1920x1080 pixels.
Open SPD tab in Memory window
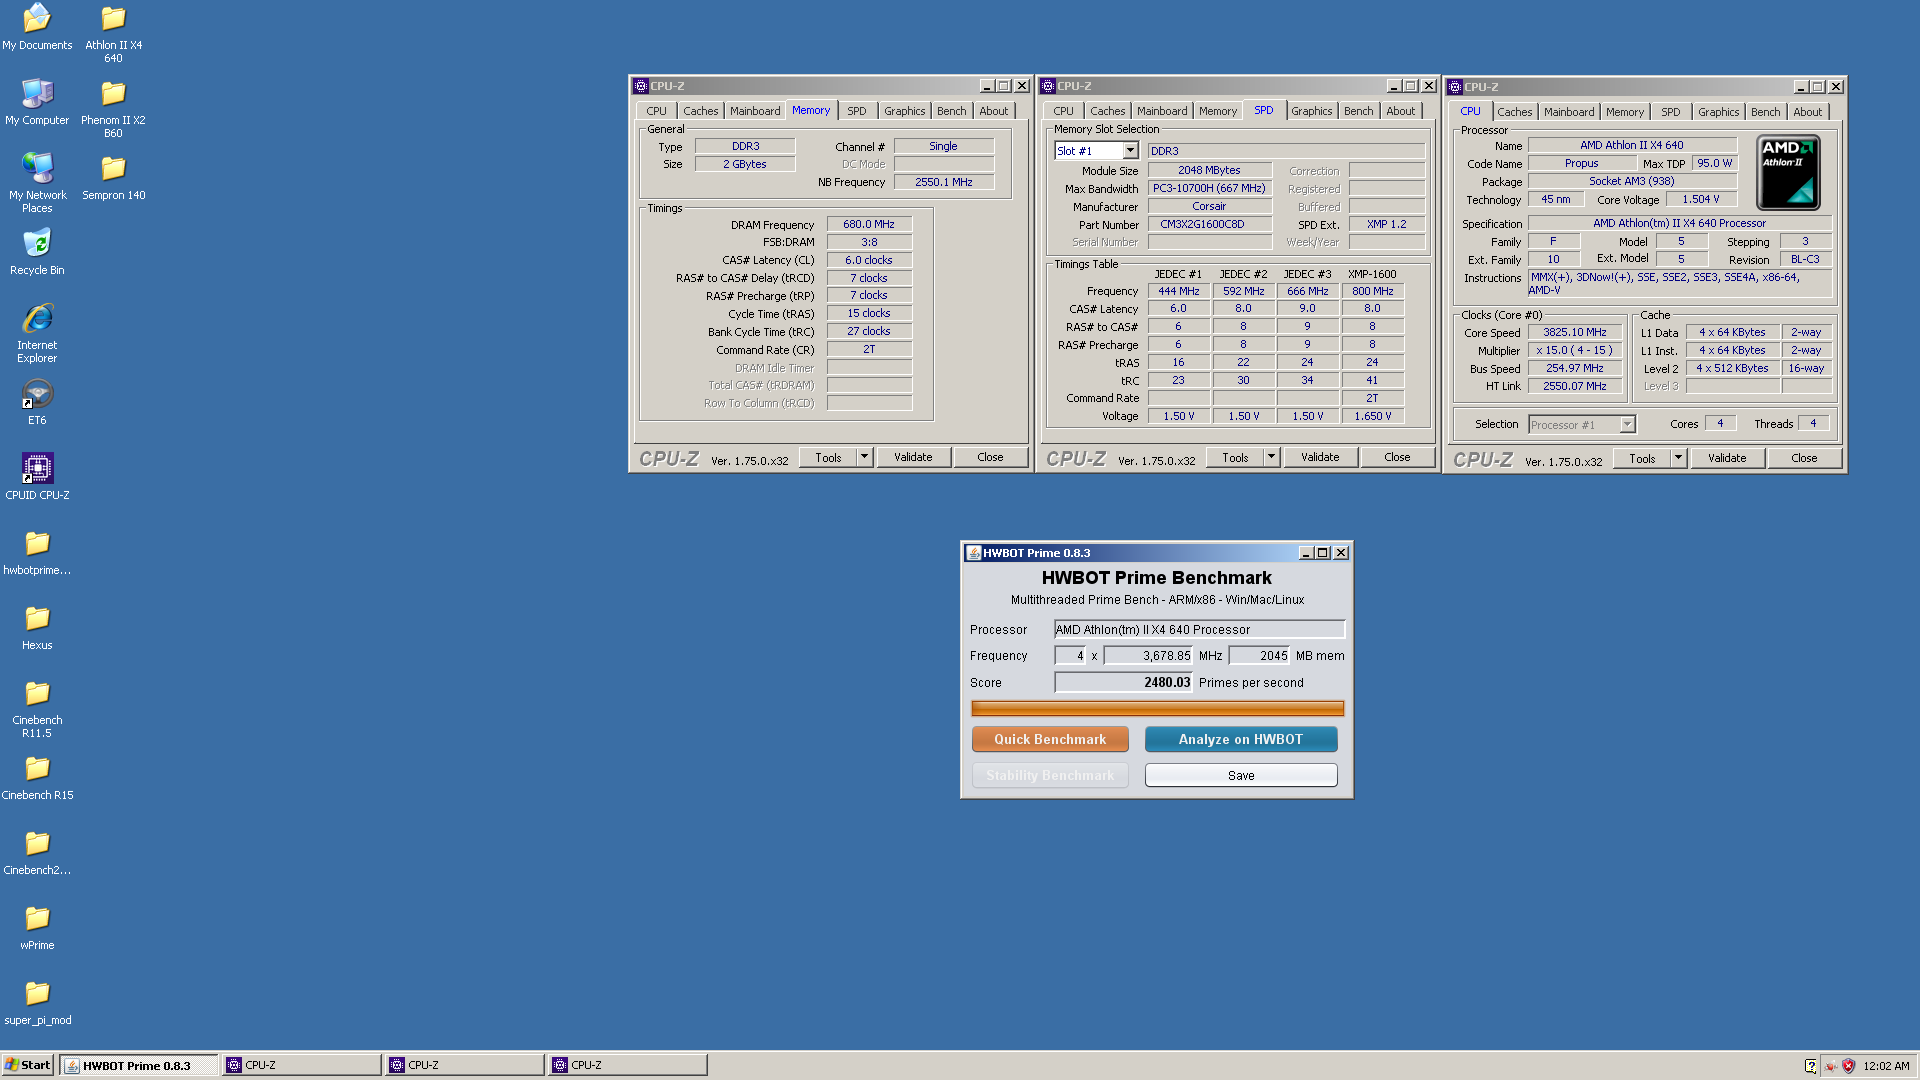[857, 111]
